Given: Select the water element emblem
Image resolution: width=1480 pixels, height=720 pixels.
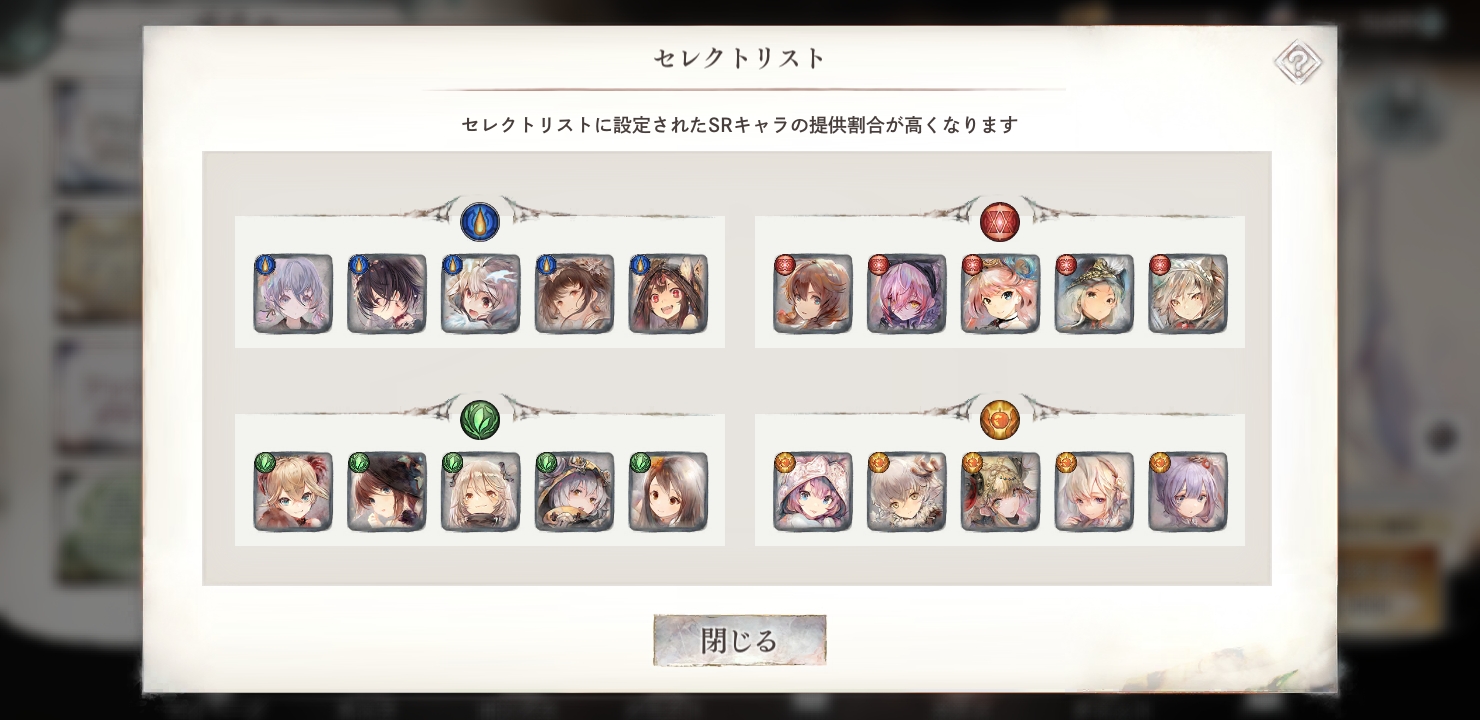Looking at the screenshot, I should [480, 222].
